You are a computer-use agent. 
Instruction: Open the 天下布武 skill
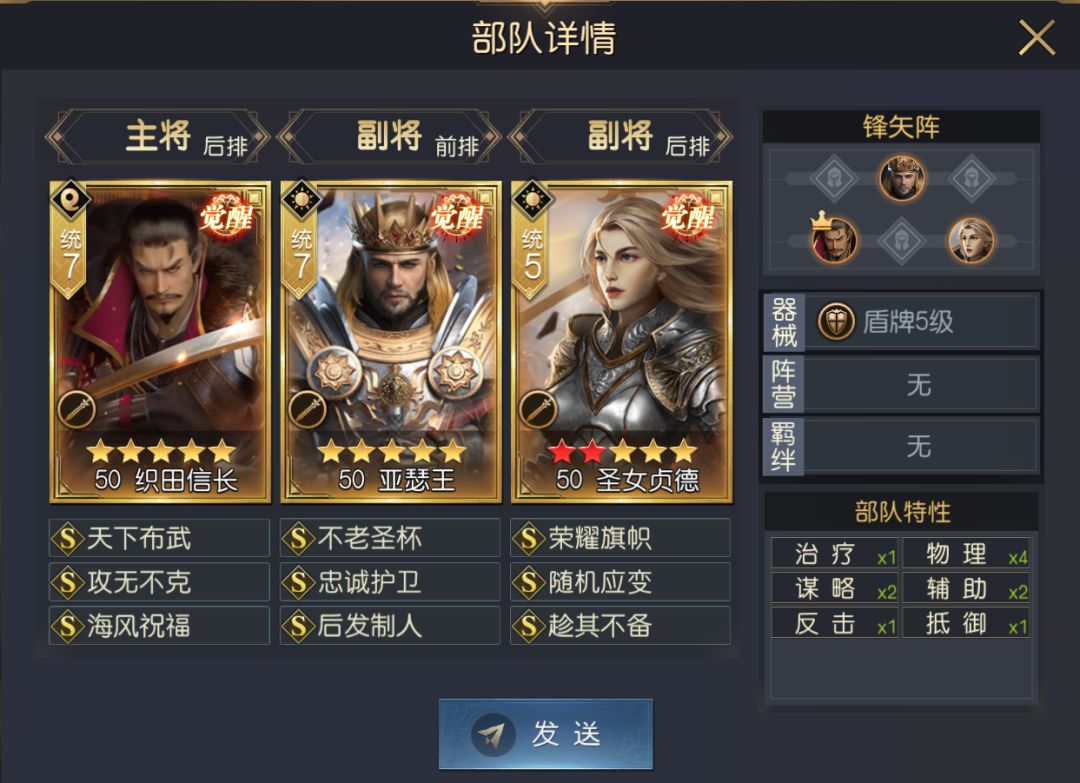coord(159,538)
